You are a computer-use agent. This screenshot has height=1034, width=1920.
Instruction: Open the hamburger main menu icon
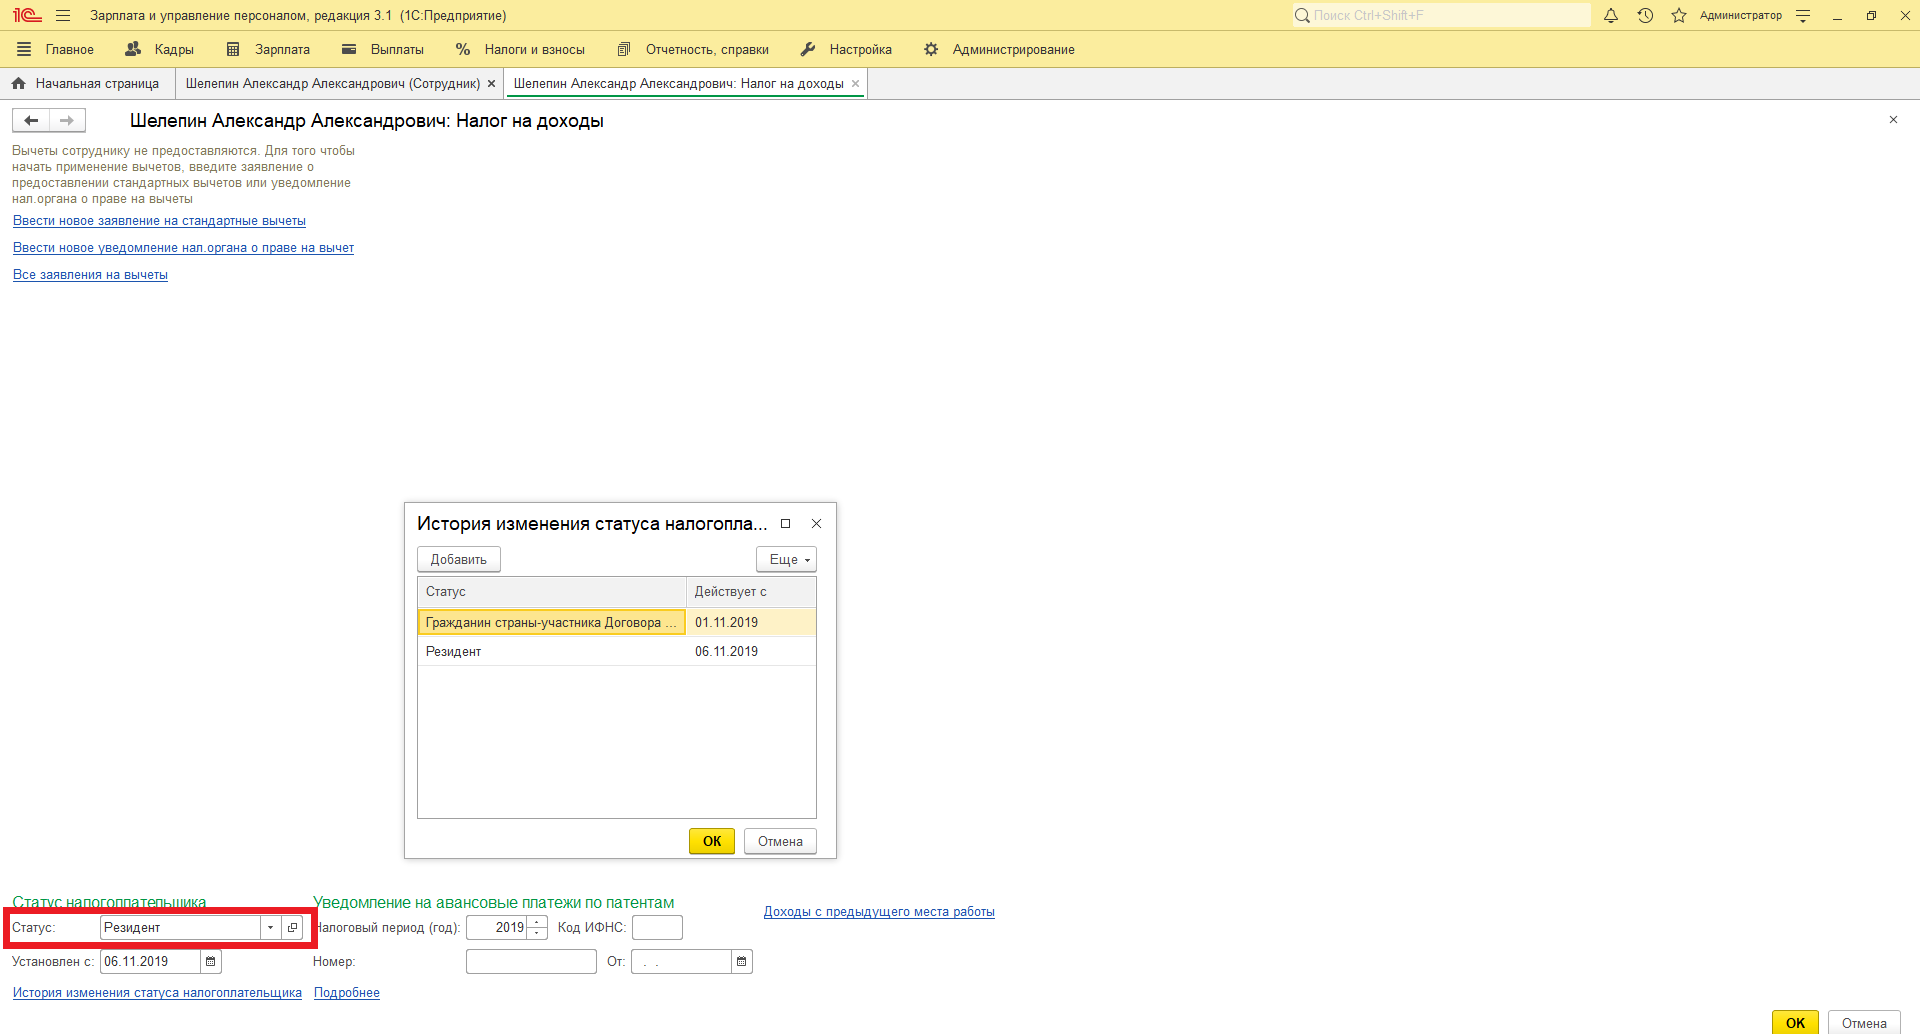click(63, 16)
